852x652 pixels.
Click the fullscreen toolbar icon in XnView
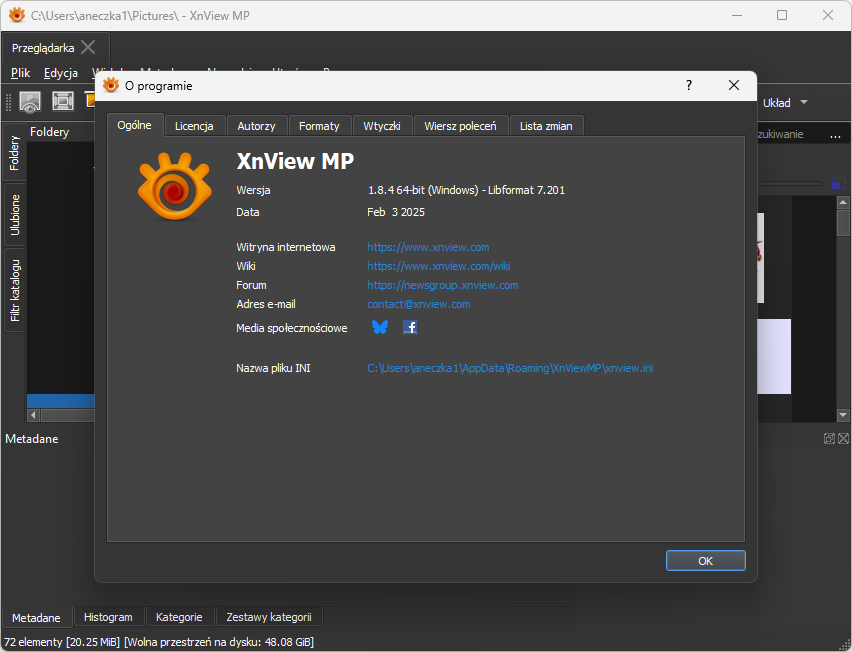point(63,101)
